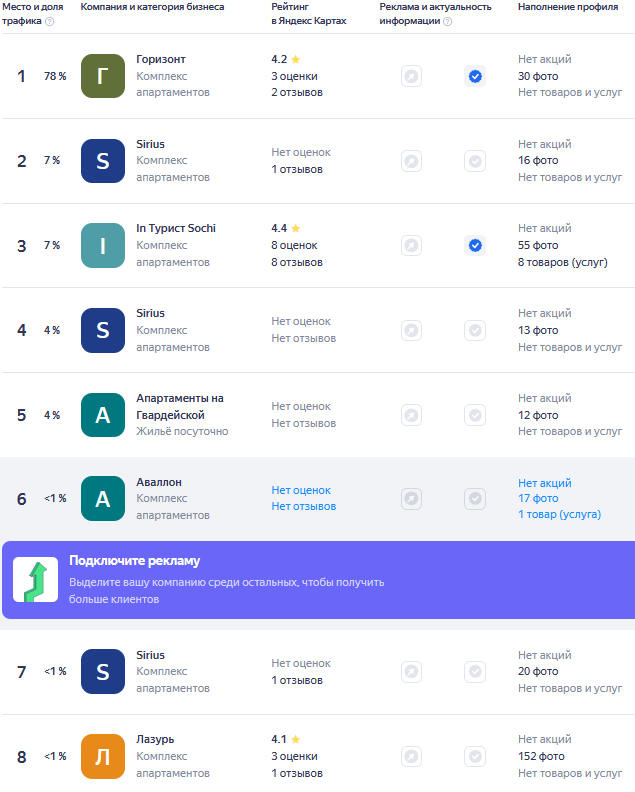Click the Аваллон avatar icon

pyautogui.click(x=103, y=499)
